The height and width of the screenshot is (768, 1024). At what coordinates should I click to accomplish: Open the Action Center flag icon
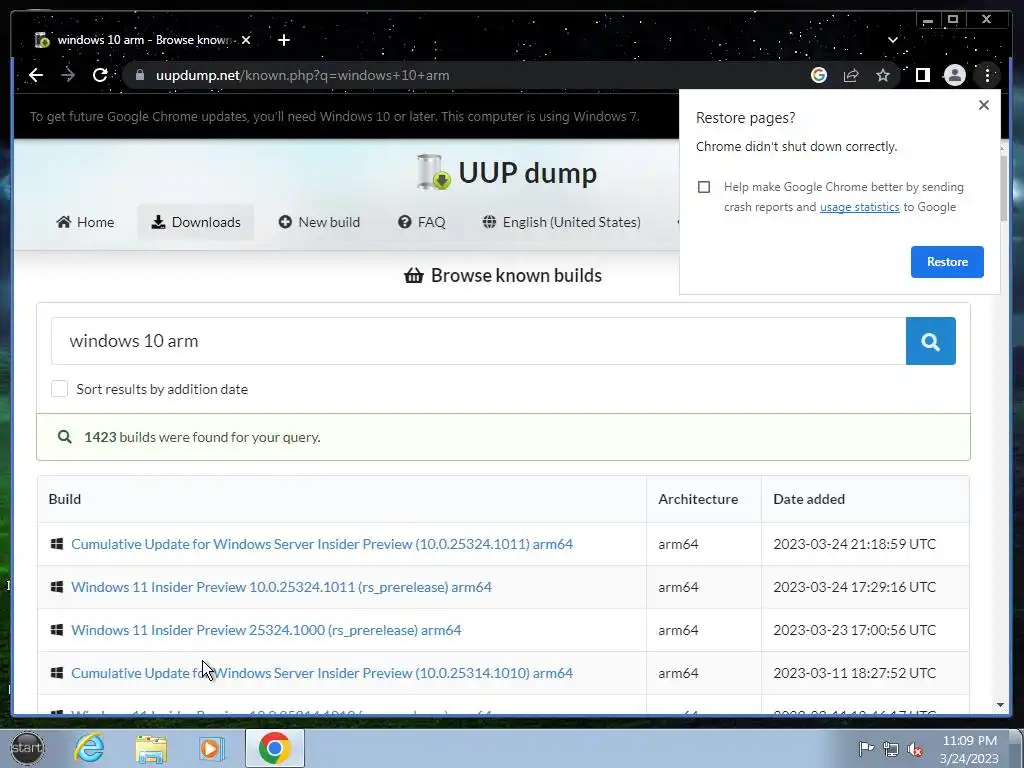(x=866, y=748)
